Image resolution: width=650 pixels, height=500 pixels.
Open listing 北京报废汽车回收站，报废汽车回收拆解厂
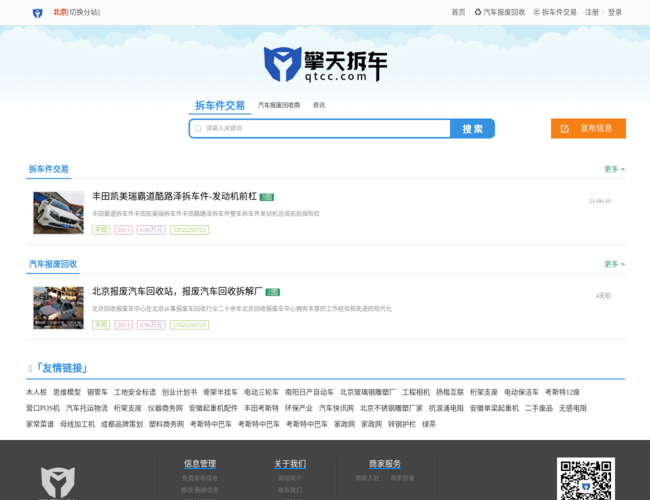[177, 291]
